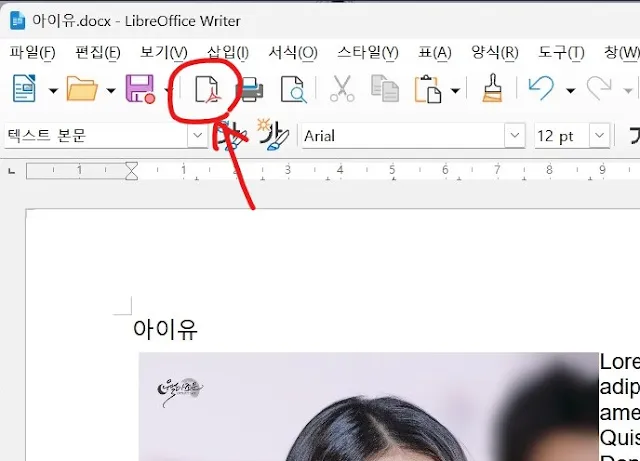Viewport: 640px width, 461px height.
Task: Click the ruler indent hourglass marker
Action: pos(131,171)
